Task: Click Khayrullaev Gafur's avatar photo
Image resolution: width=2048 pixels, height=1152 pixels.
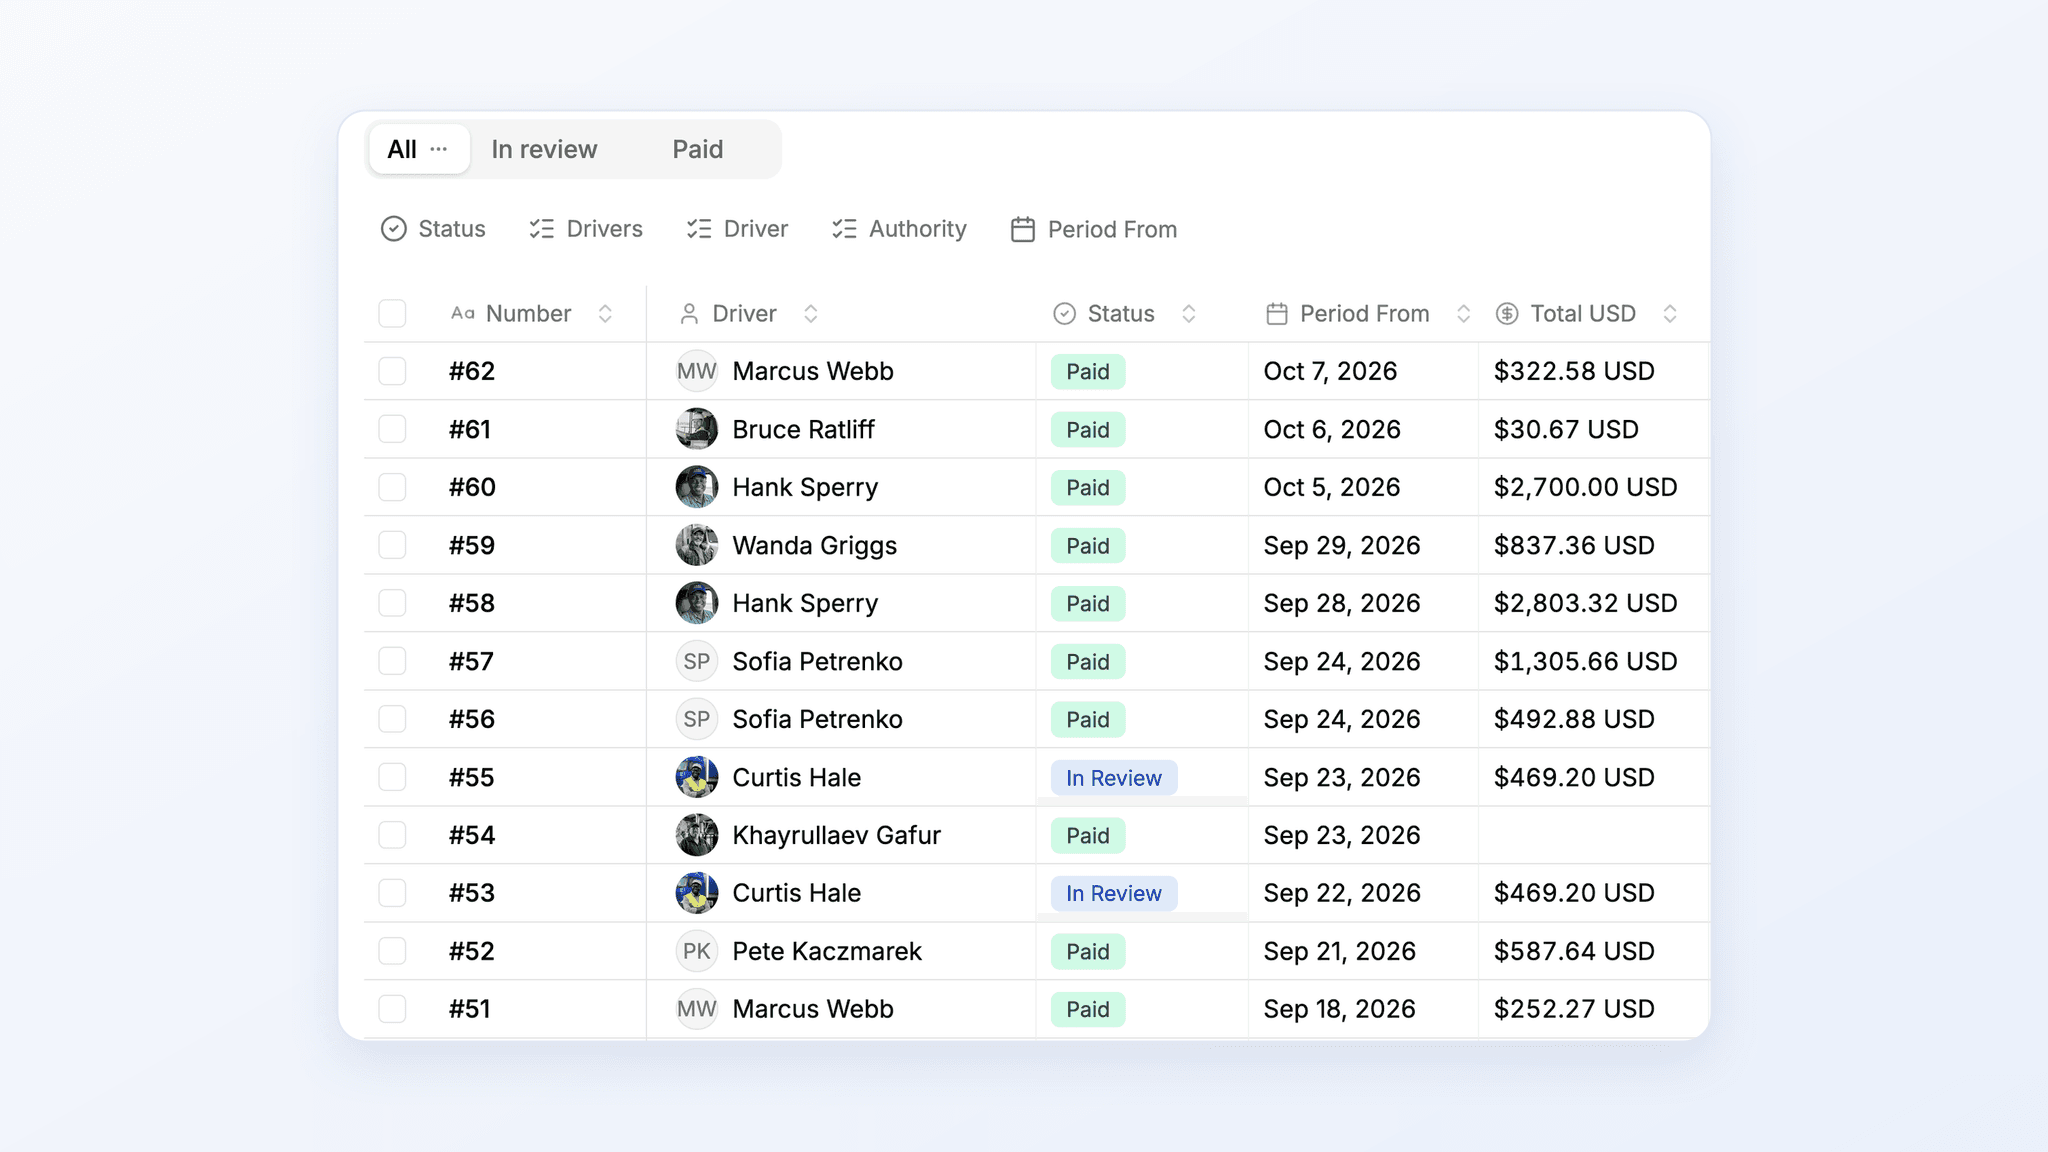Action: pos(697,835)
